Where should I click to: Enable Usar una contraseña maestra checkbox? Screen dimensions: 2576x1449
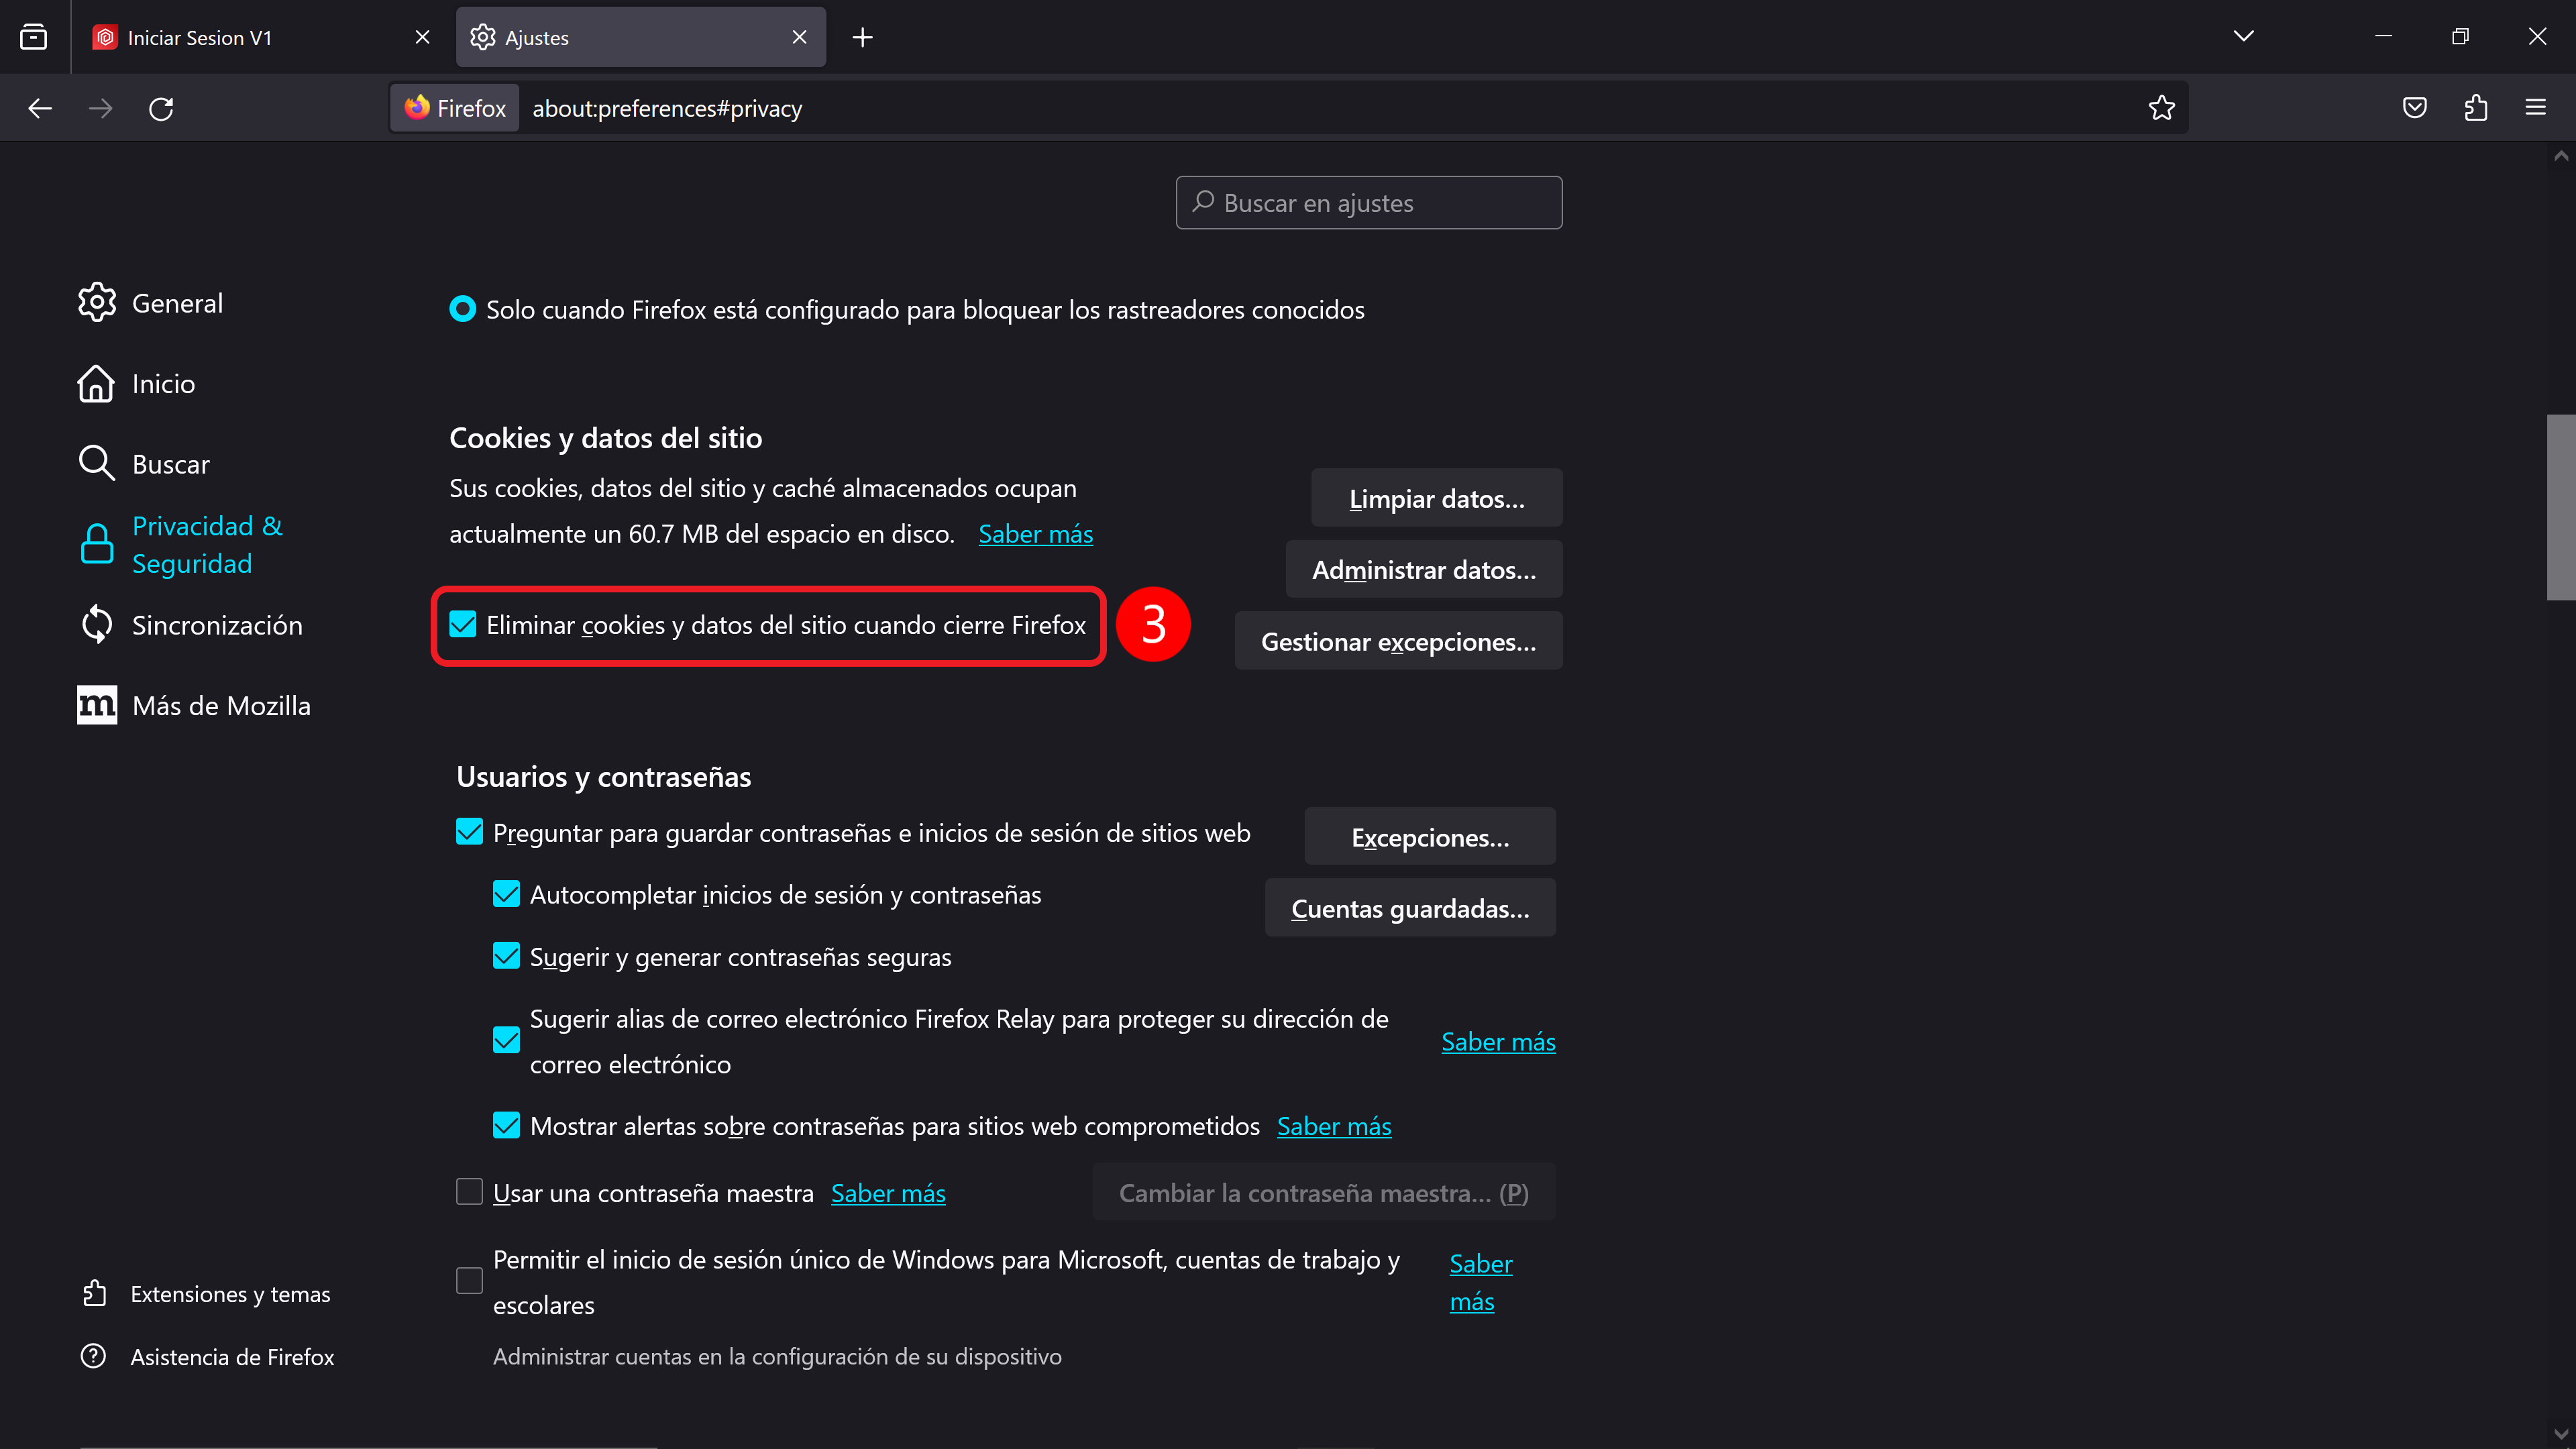click(469, 1192)
